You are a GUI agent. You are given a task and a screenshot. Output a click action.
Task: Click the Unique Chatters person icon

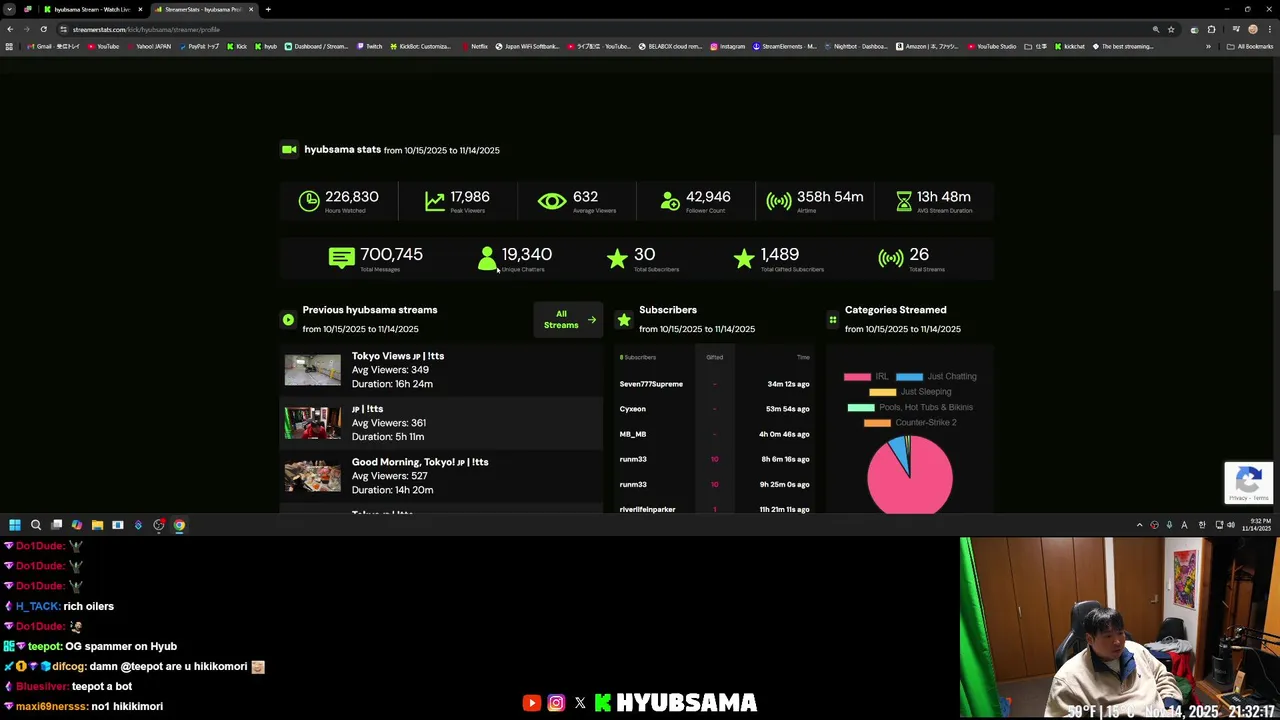coord(487,259)
